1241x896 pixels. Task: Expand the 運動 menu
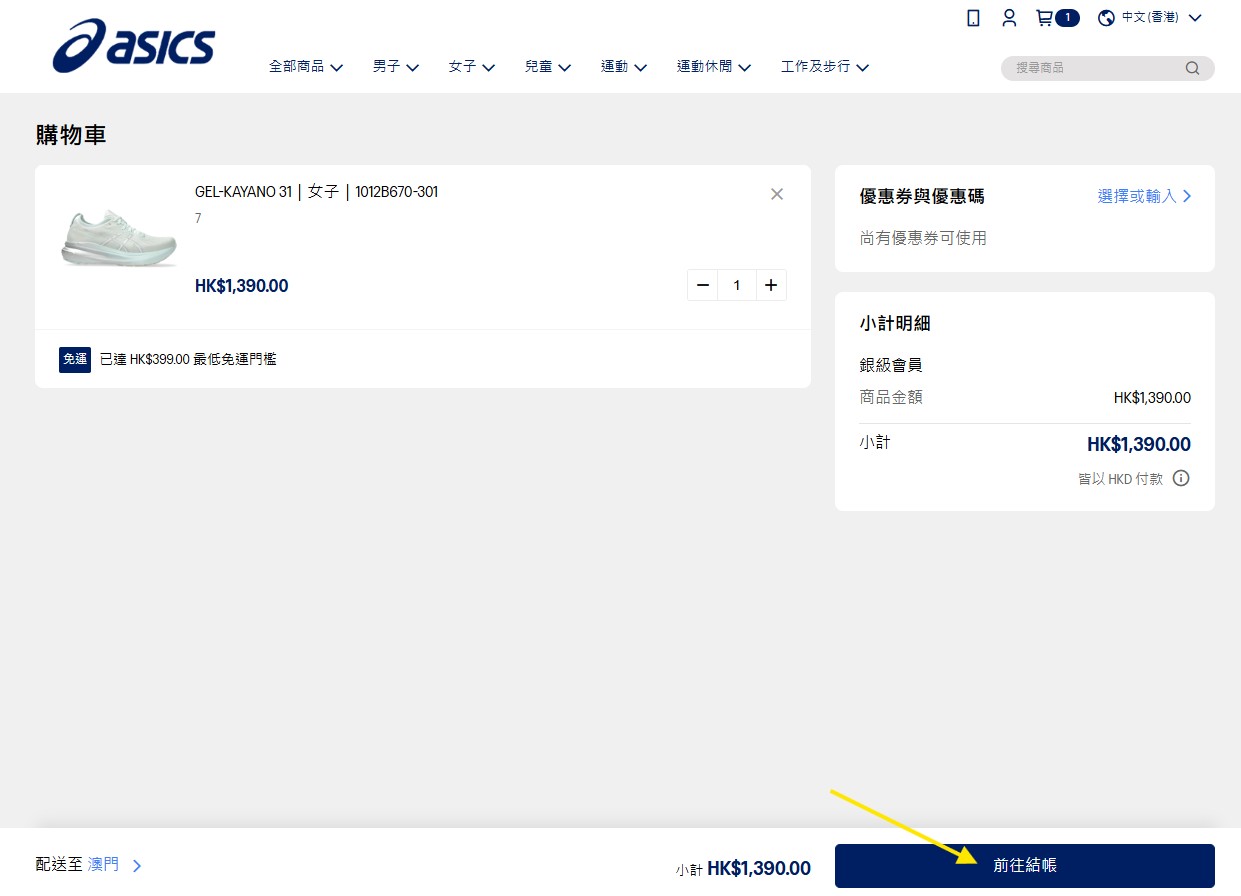(x=624, y=67)
